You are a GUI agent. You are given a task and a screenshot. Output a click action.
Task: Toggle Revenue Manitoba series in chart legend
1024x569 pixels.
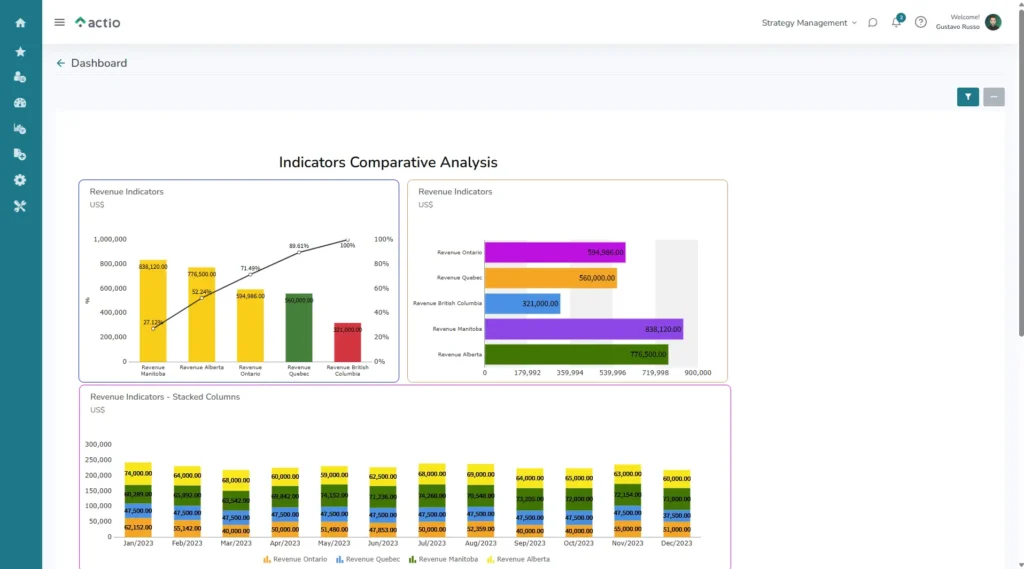click(x=443, y=559)
